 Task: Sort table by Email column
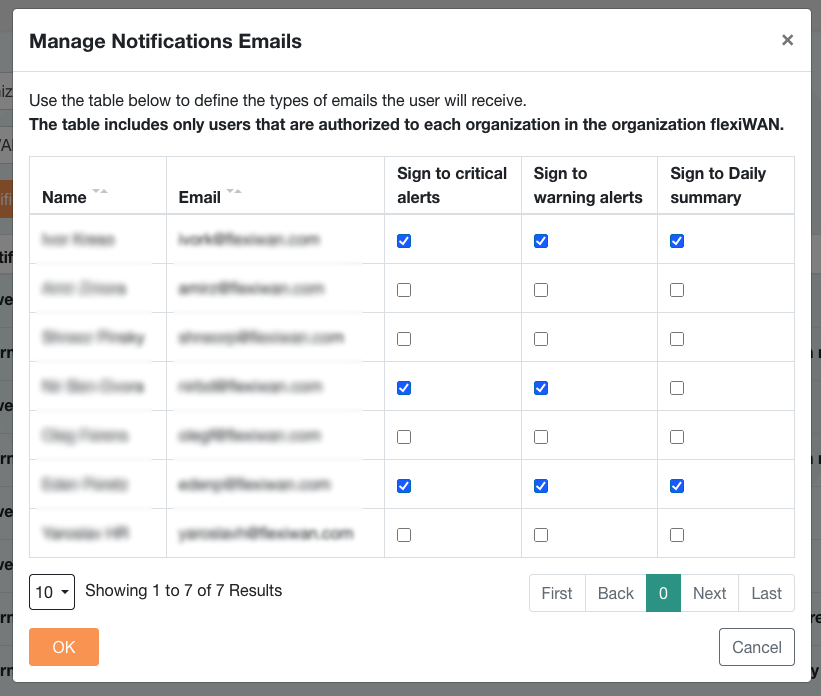pos(235,191)
